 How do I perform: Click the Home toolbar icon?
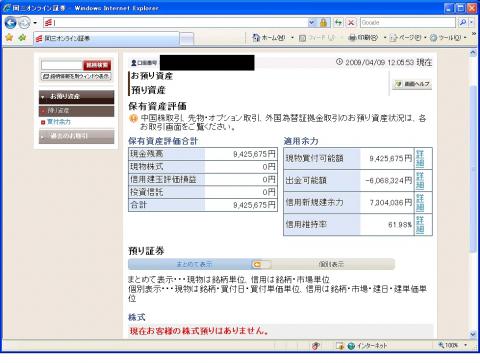coord(256,38)
